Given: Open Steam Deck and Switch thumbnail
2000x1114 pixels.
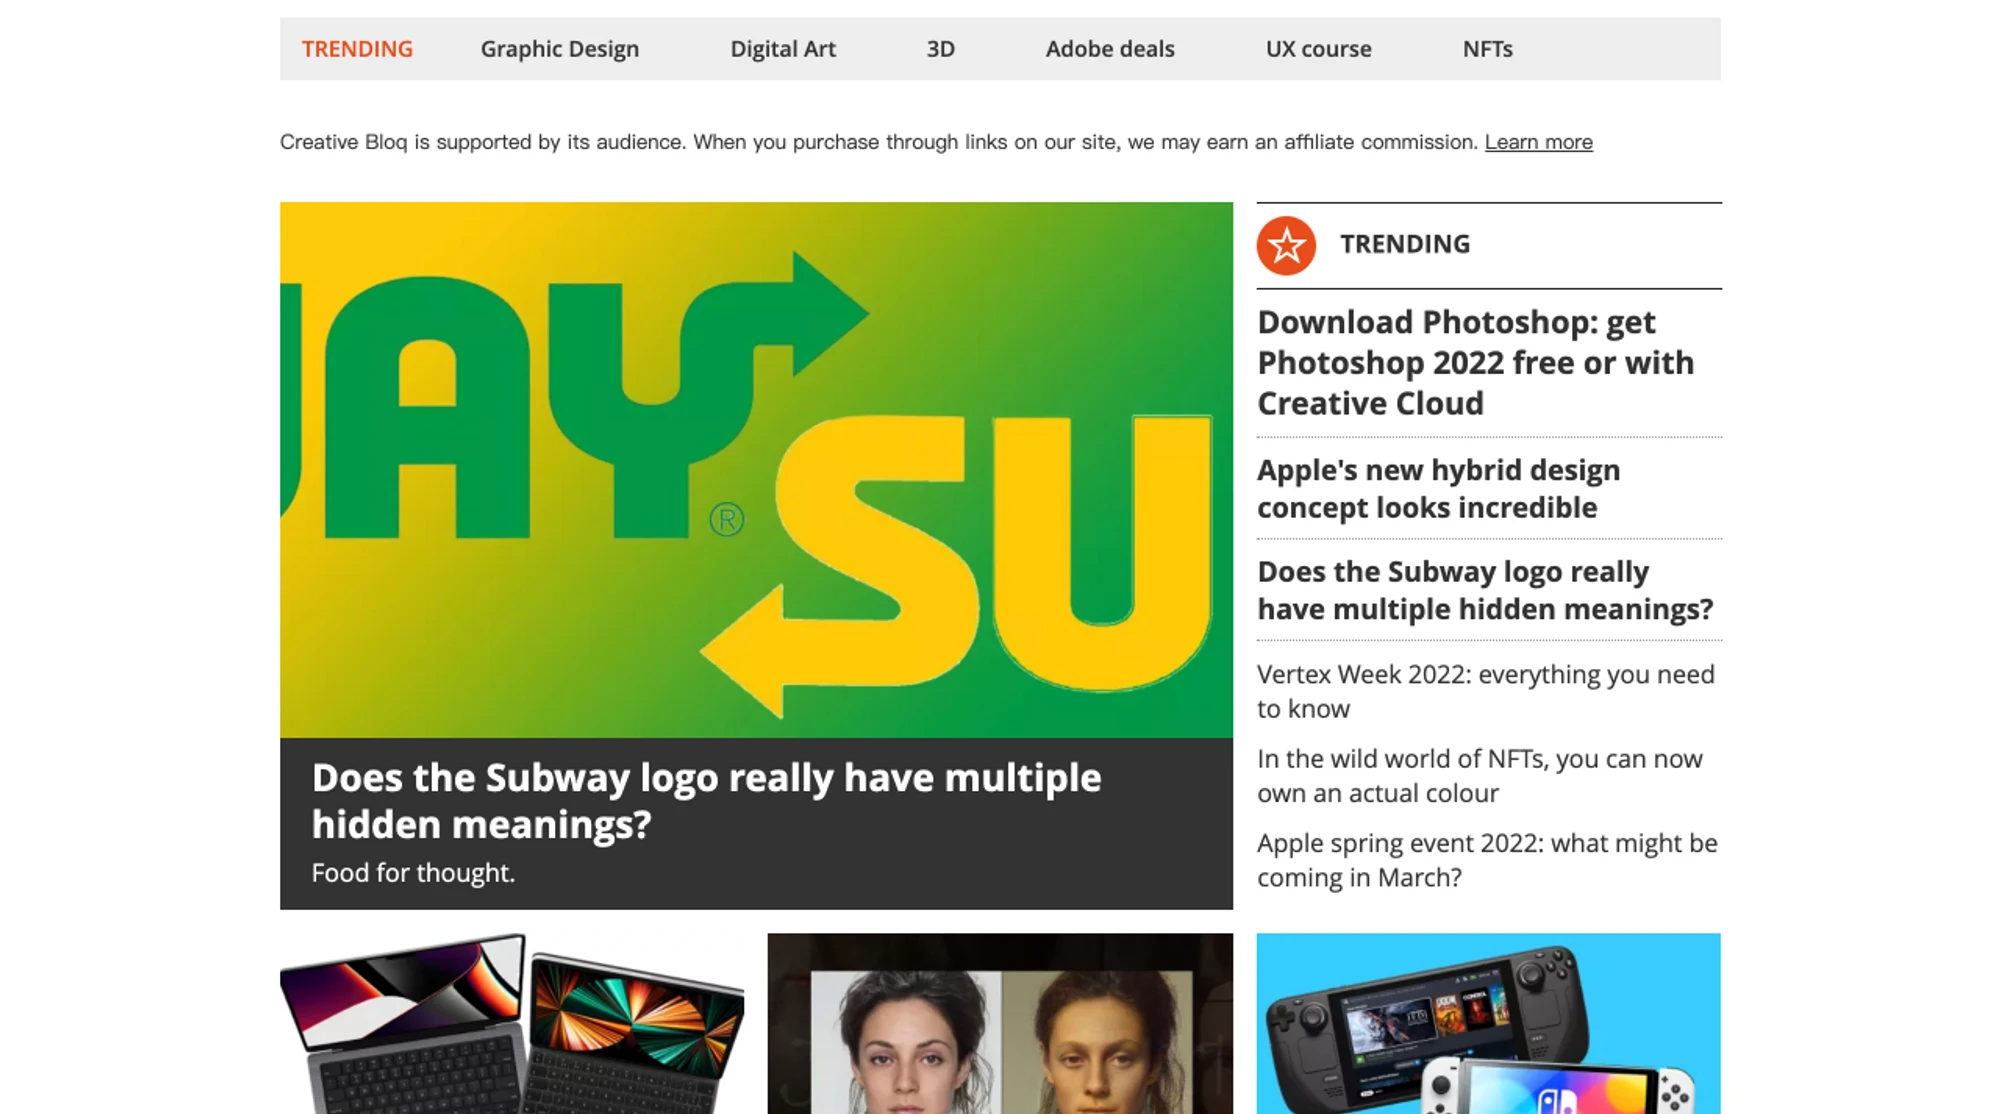Looking at the screenshot, I should tap(1488, 1023).
